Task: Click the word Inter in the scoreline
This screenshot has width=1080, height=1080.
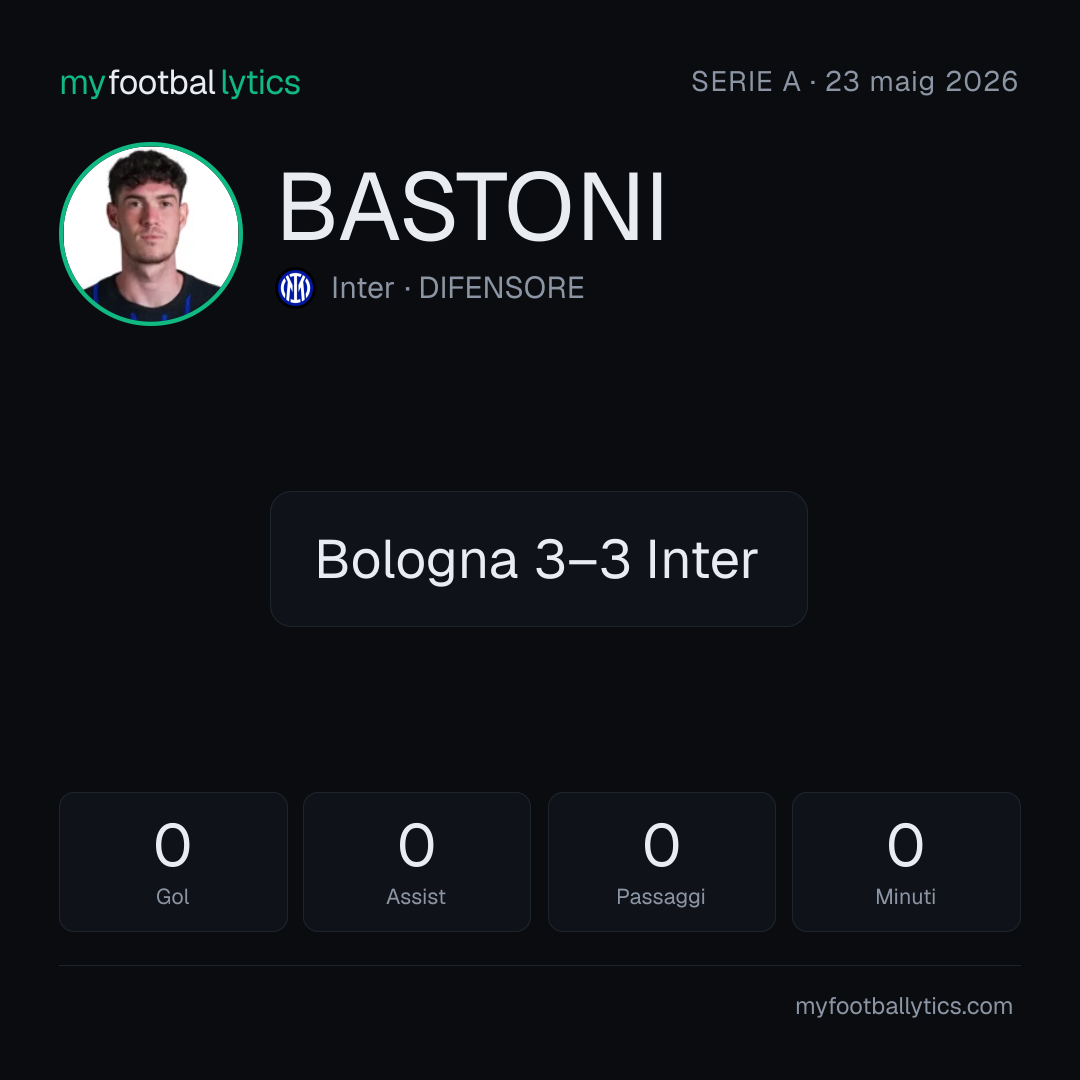Action: coord(703,559)
